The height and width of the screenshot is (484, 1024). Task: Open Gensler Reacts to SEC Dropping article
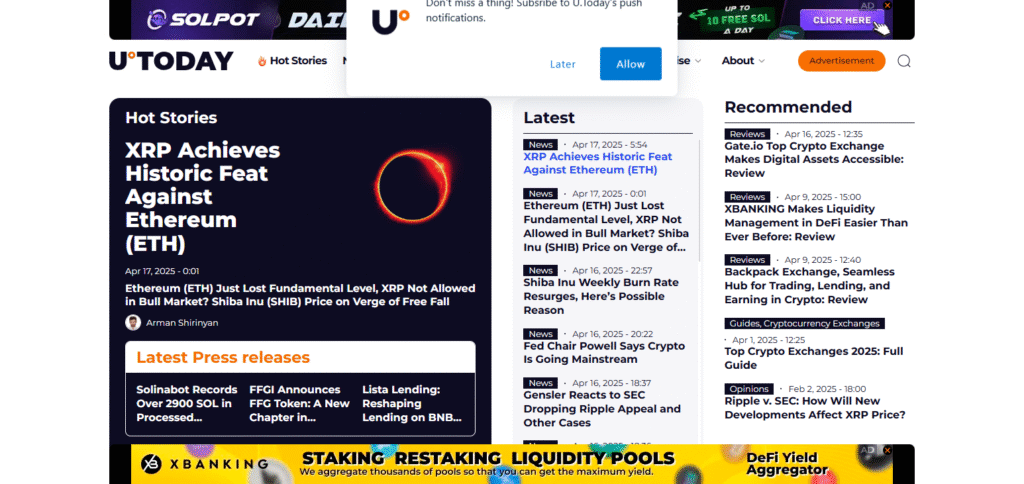click(x=602, y=409)
